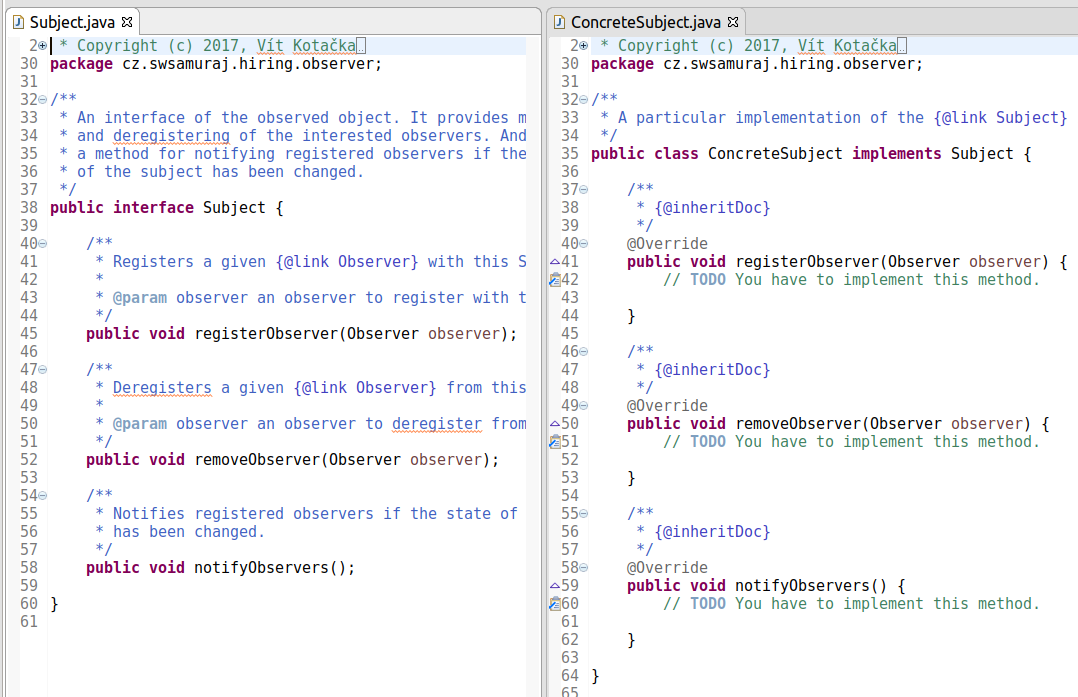Click the override marker beside notifyObservers line 59
This screenshot has width=1078, height=697.
555,586
